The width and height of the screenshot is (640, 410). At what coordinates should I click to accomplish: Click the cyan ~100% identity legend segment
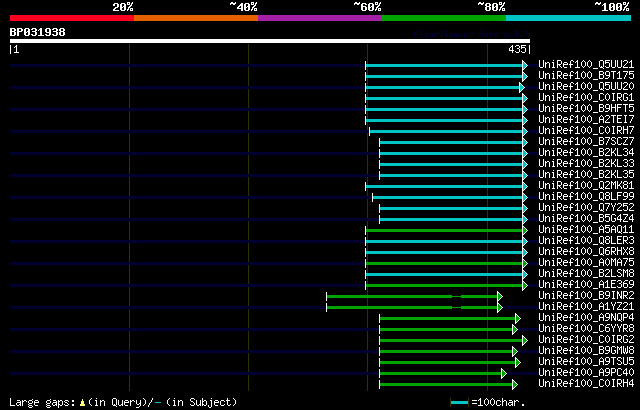click(569, 18)
